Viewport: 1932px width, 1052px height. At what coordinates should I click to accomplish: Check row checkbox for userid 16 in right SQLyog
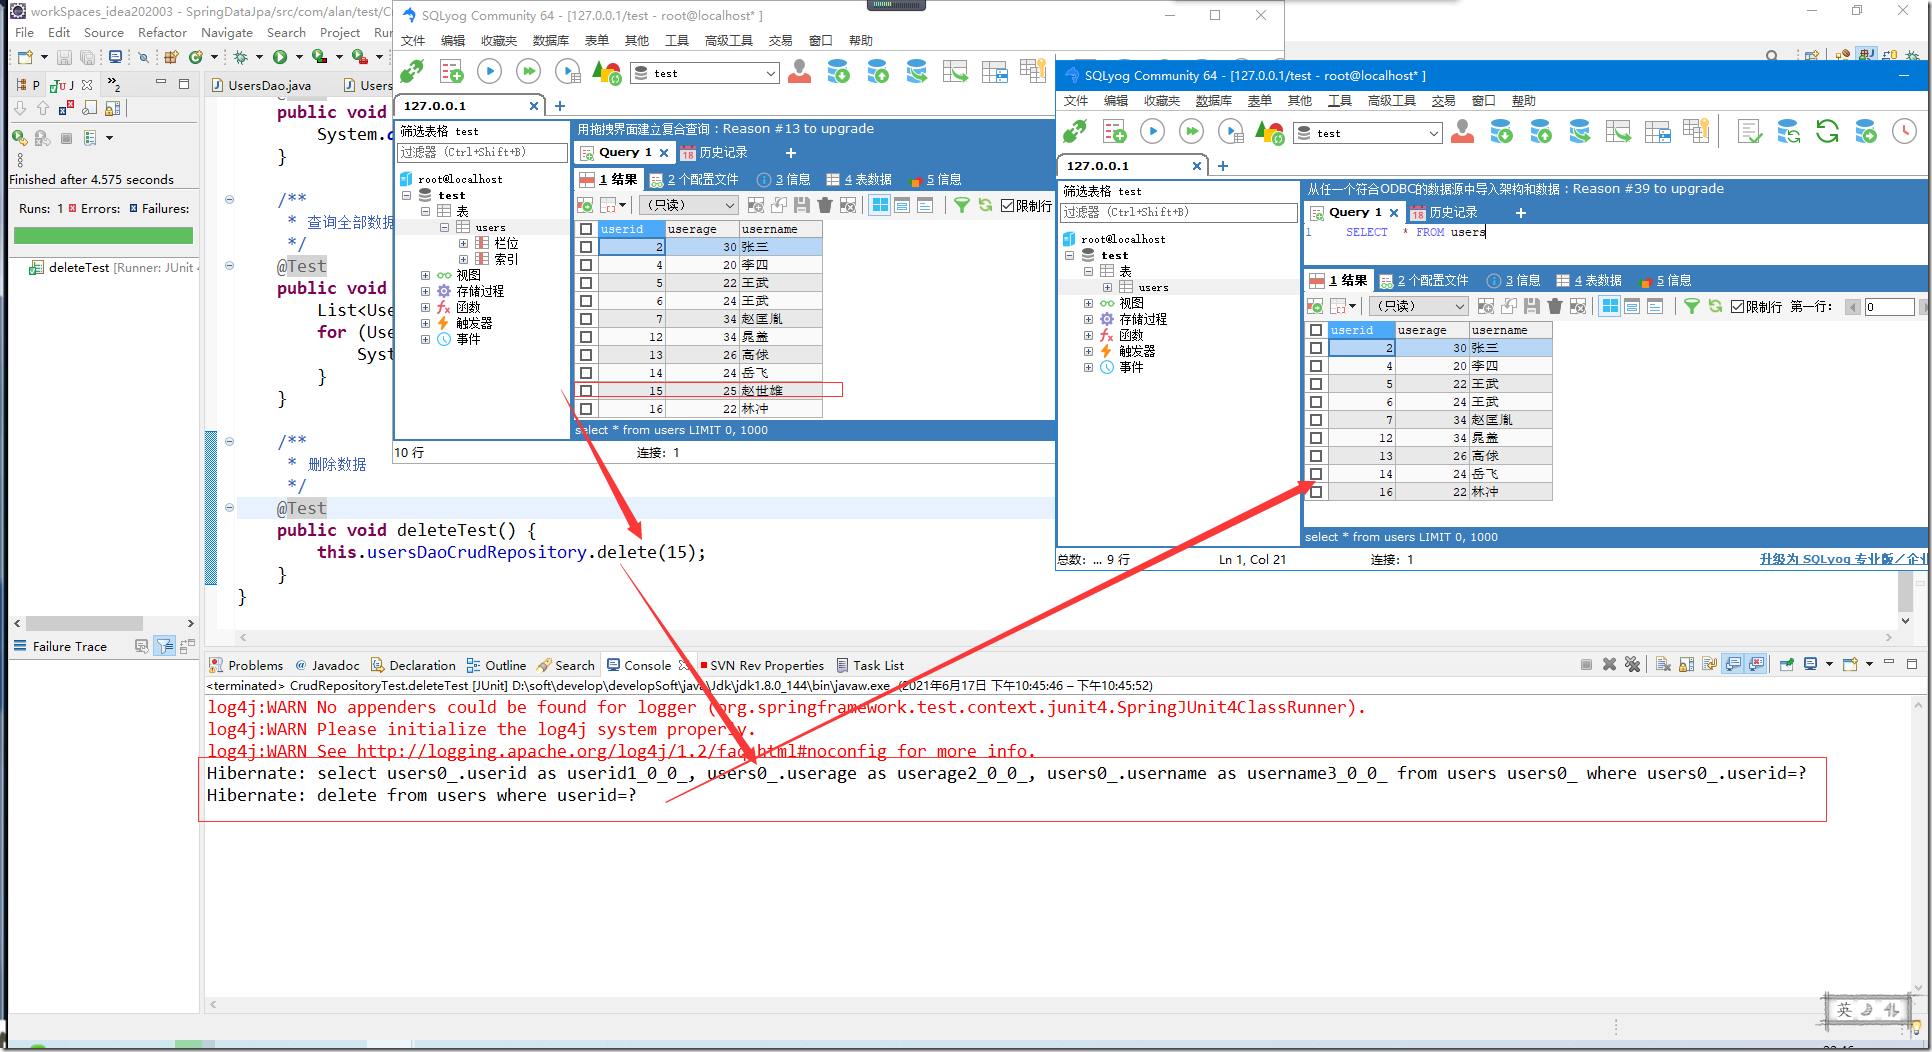coord(1316,492)
